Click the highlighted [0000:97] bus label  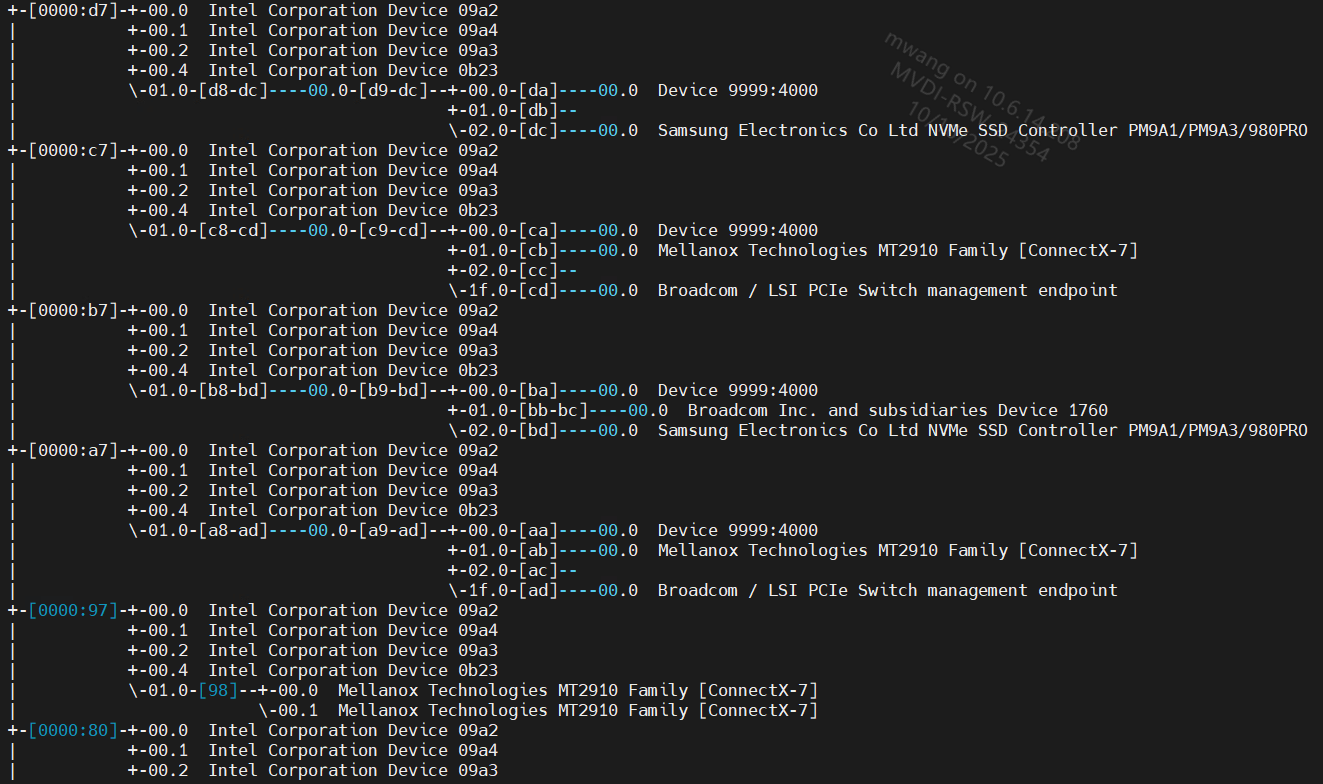73,610
